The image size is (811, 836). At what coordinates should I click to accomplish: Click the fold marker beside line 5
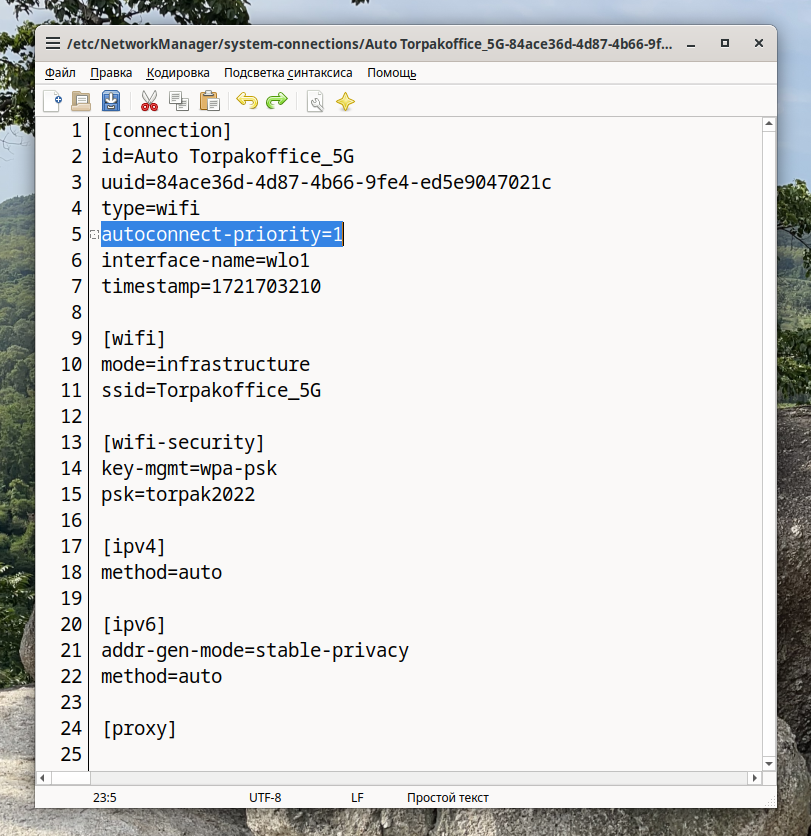click(x=94, y=235)
